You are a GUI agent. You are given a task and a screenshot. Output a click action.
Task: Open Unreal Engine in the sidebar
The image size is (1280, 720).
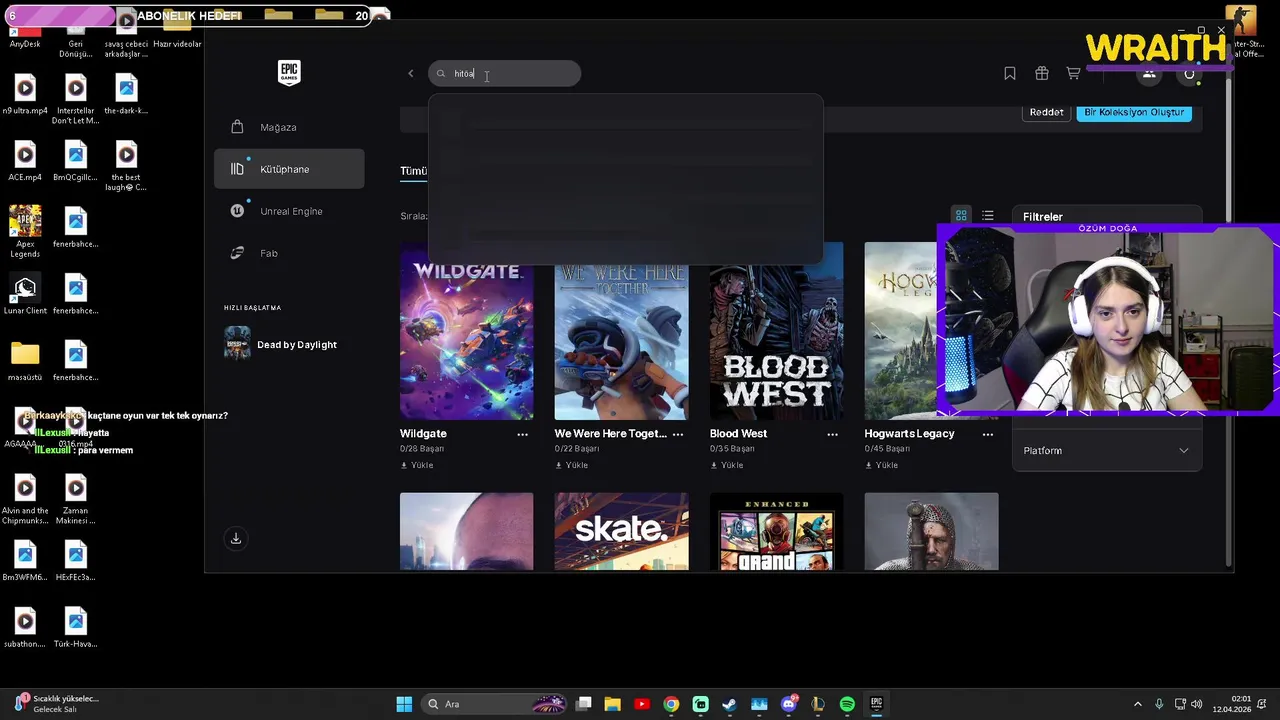(289, 211)
